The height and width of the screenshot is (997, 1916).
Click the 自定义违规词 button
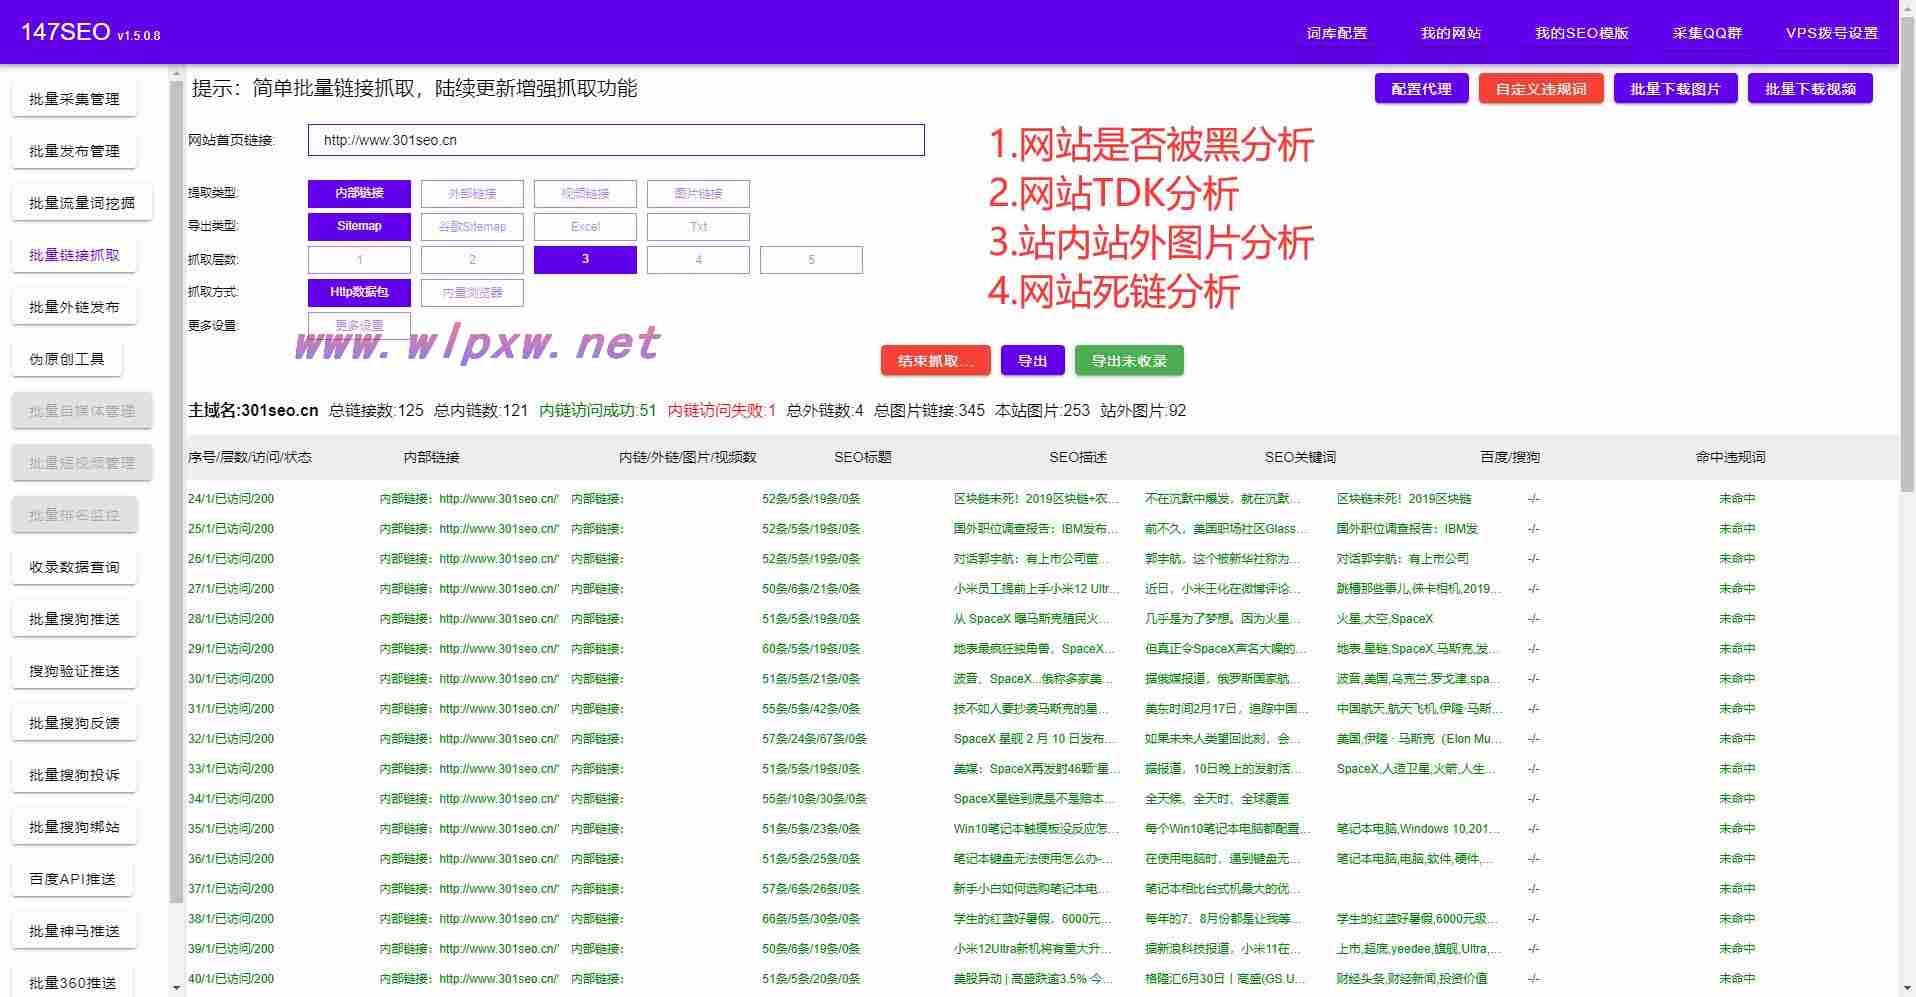(1541, 89)
